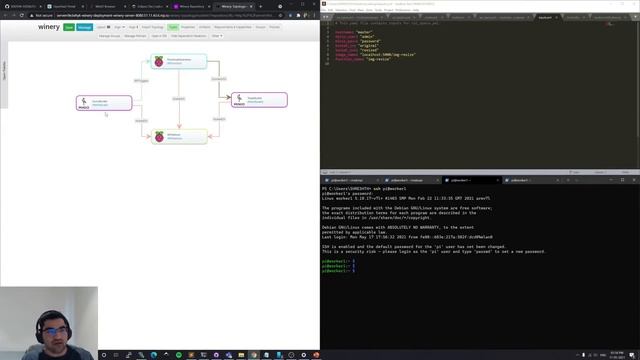Open Microsoft Edge from the taskbar
The height and width of the screenshot is (360, 640).
[154, 355]
